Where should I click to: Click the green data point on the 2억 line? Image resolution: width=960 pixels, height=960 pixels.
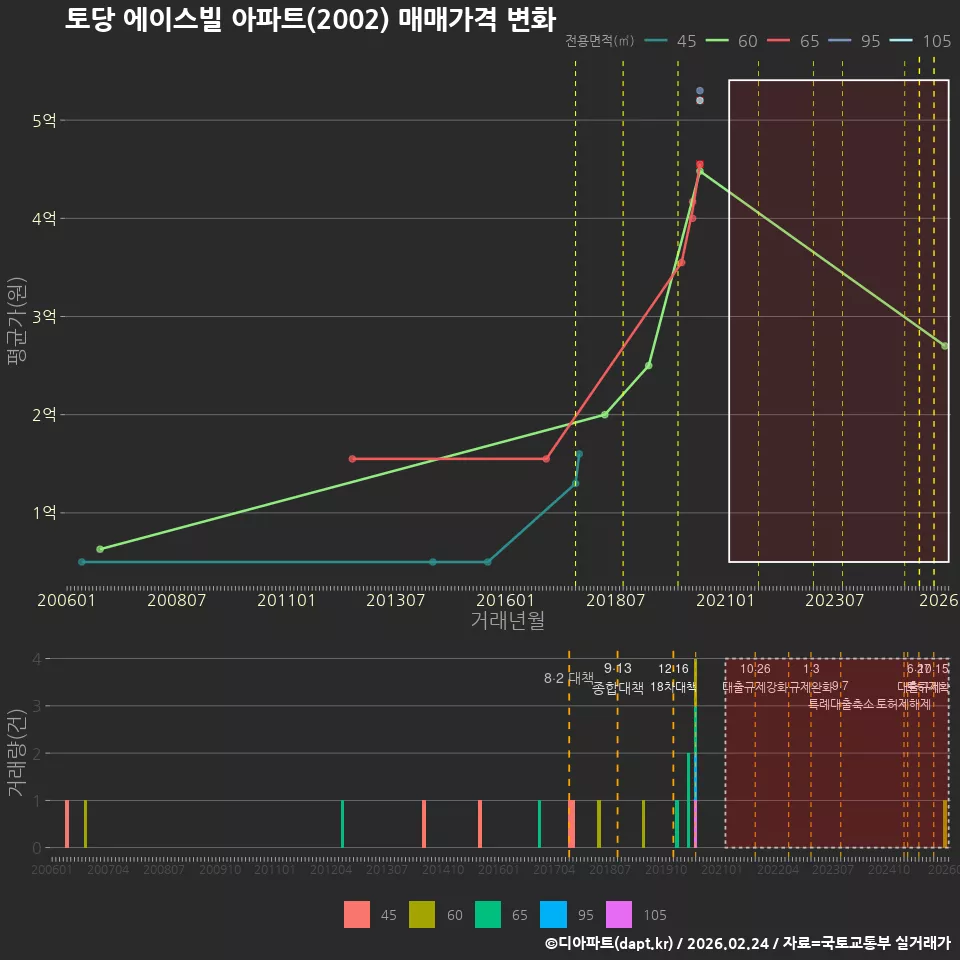(x=605, y=415)
